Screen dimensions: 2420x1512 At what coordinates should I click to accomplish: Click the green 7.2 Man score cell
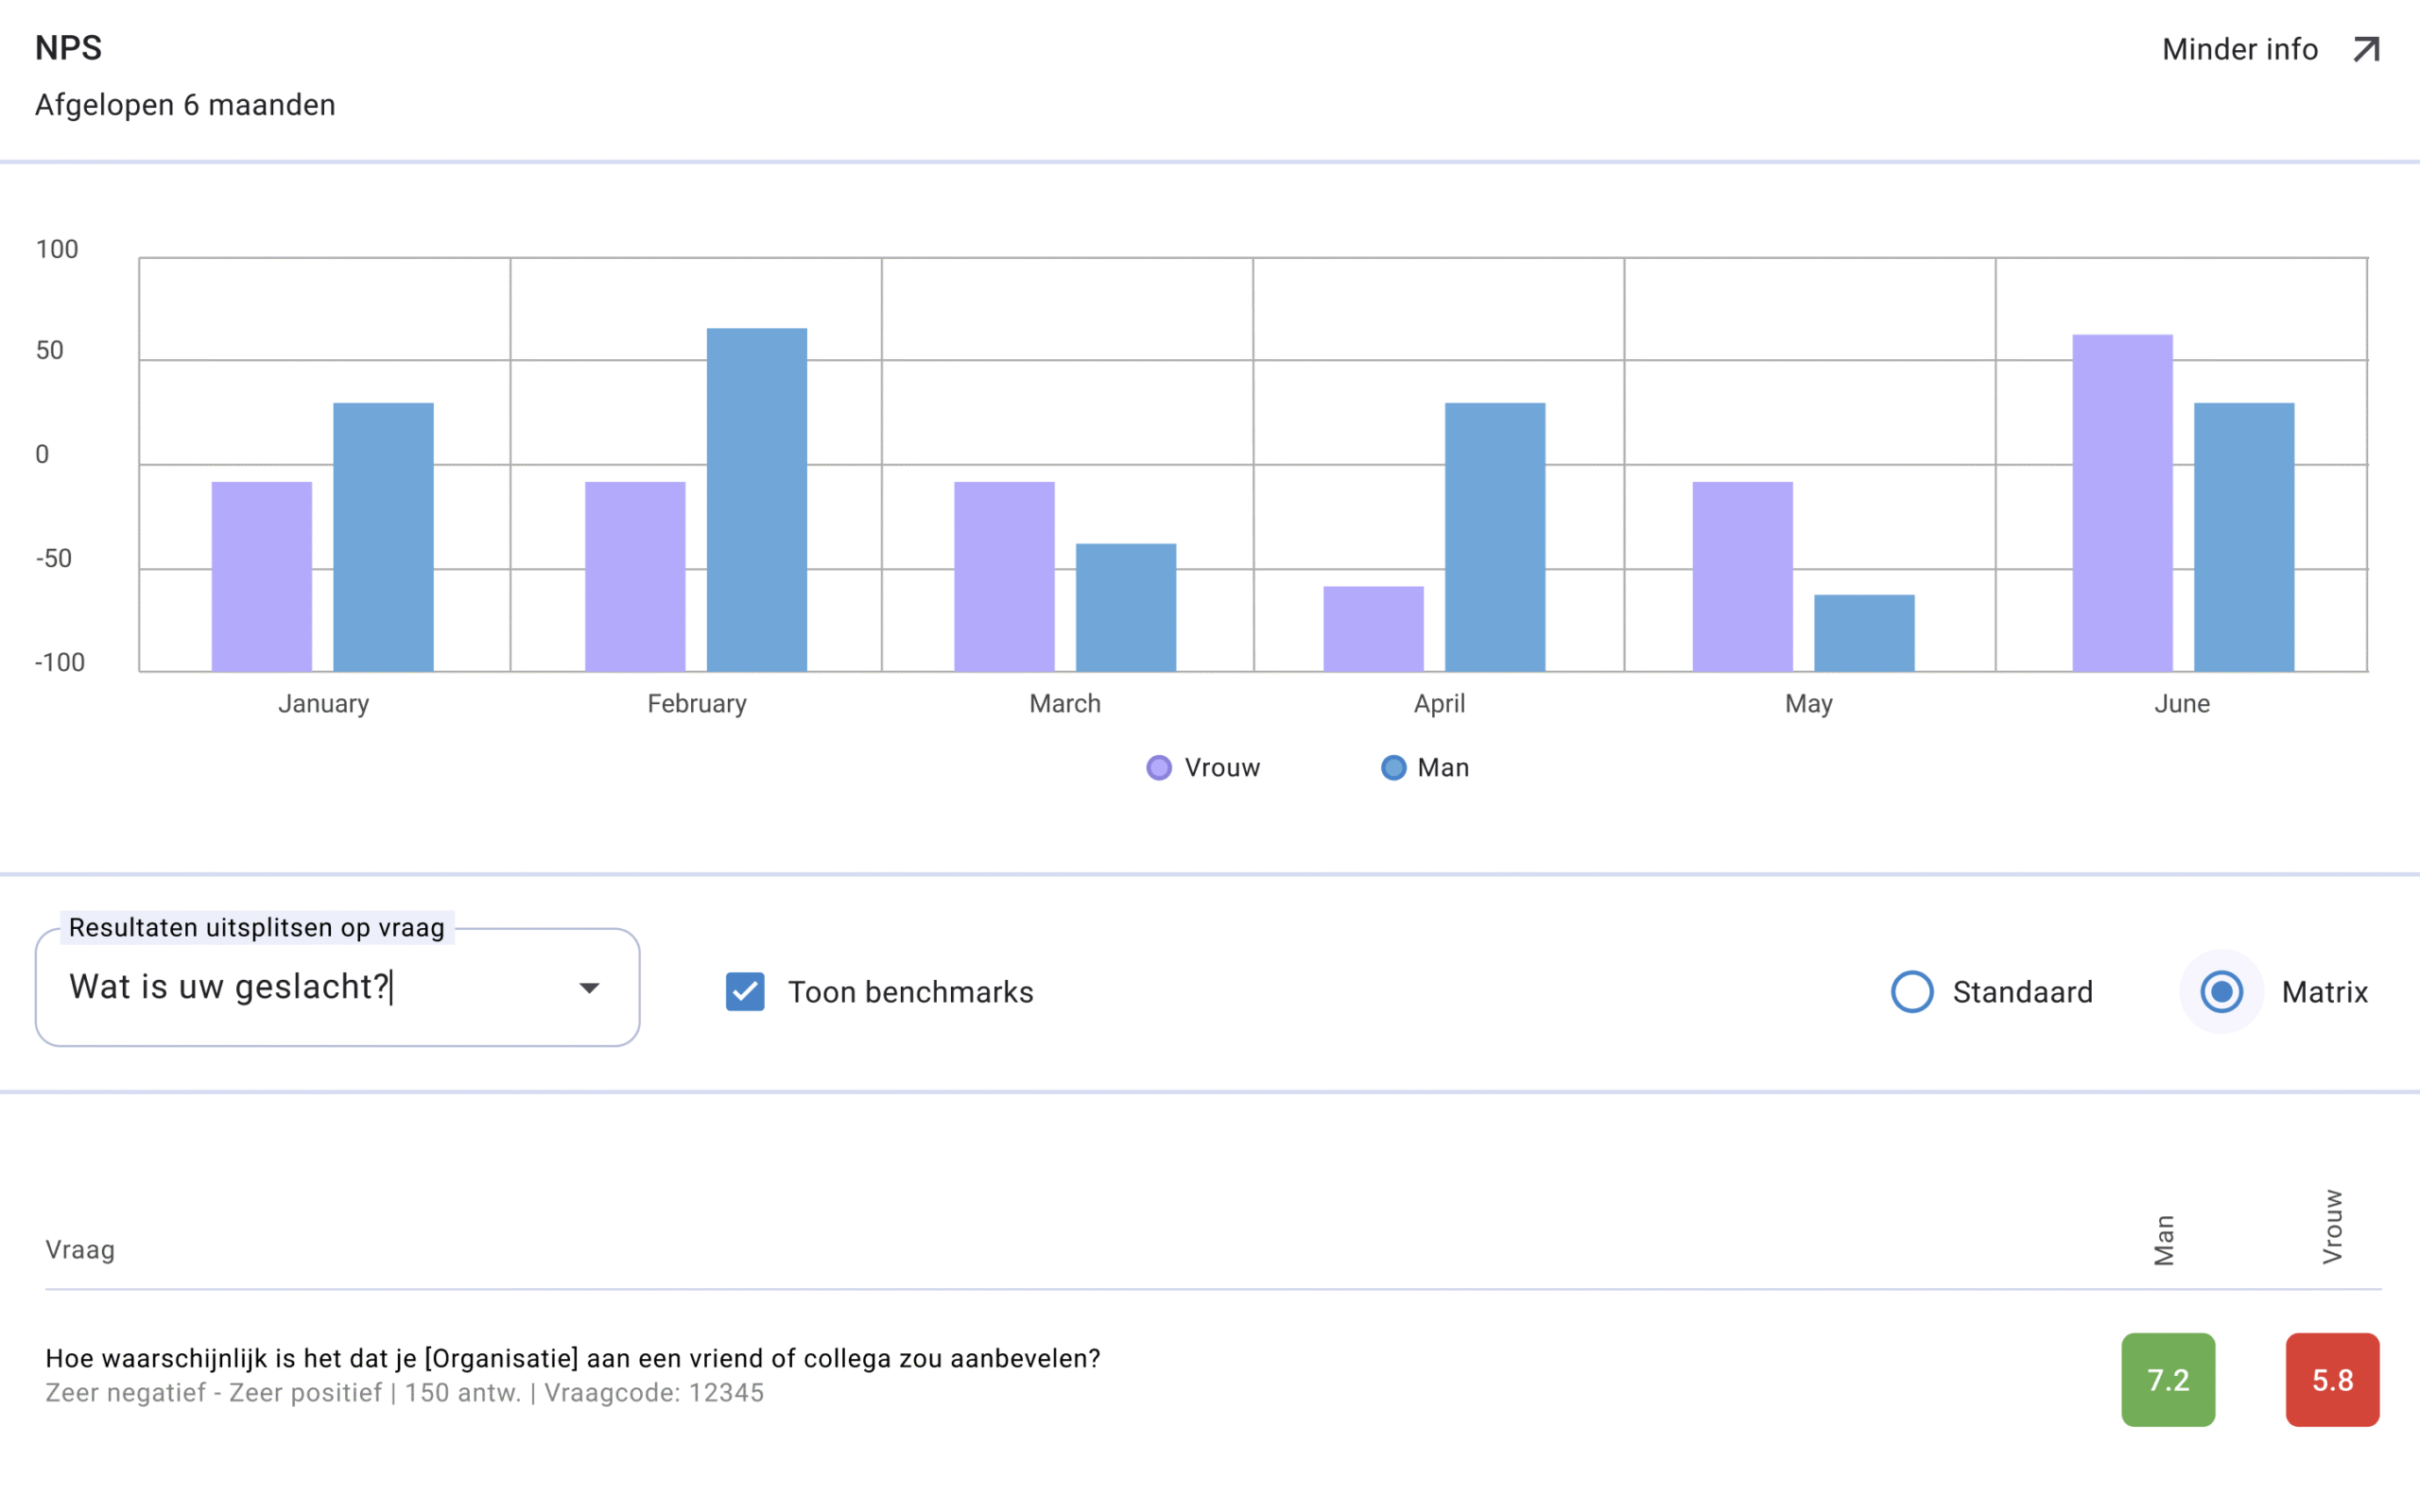point(2168,1380)
